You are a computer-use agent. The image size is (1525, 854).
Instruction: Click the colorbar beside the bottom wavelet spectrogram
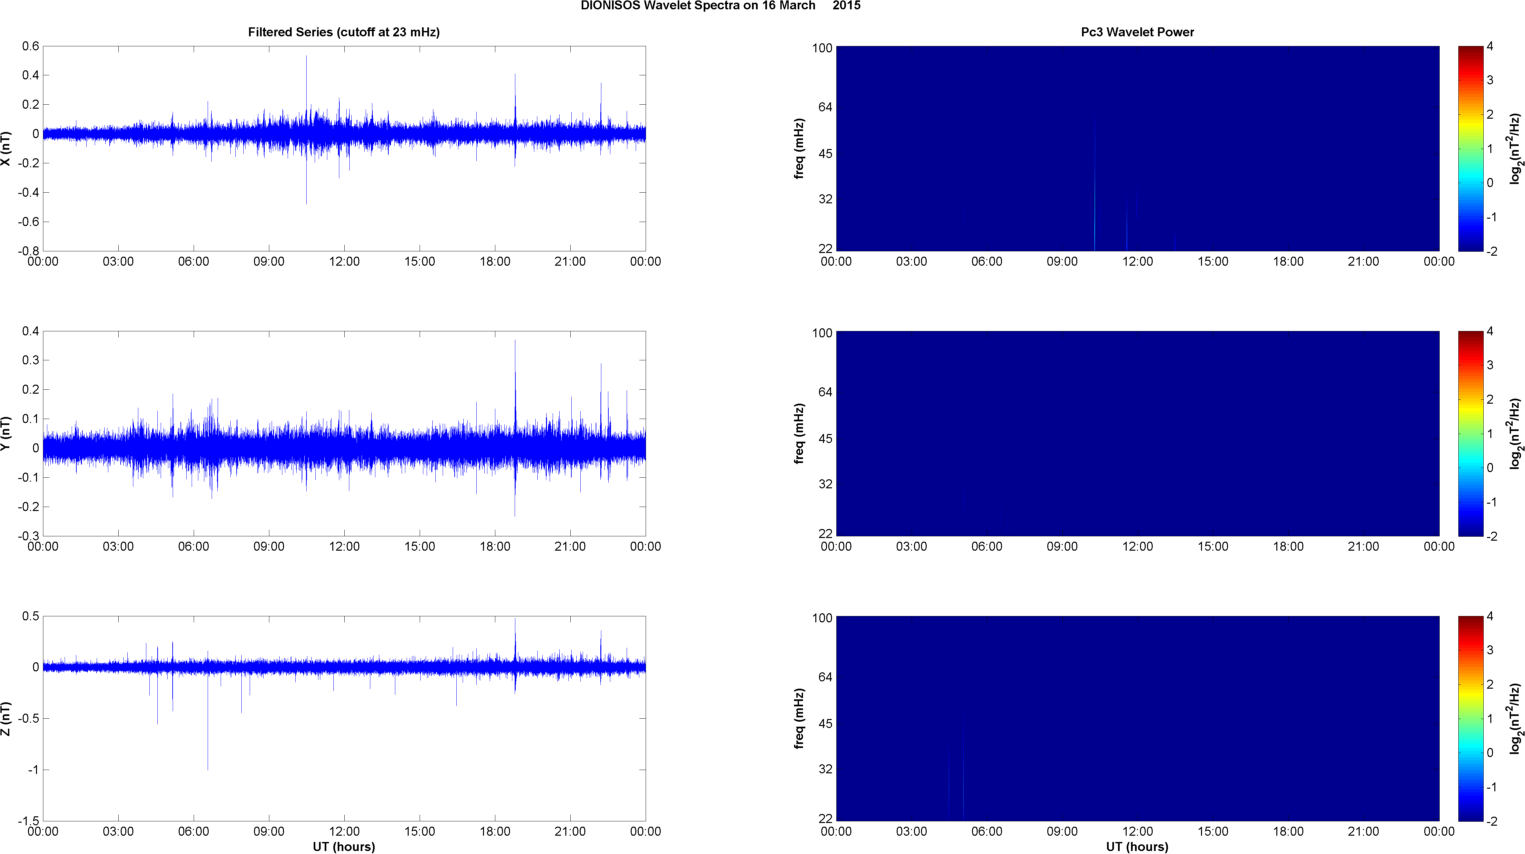(x=1470, y=718)
